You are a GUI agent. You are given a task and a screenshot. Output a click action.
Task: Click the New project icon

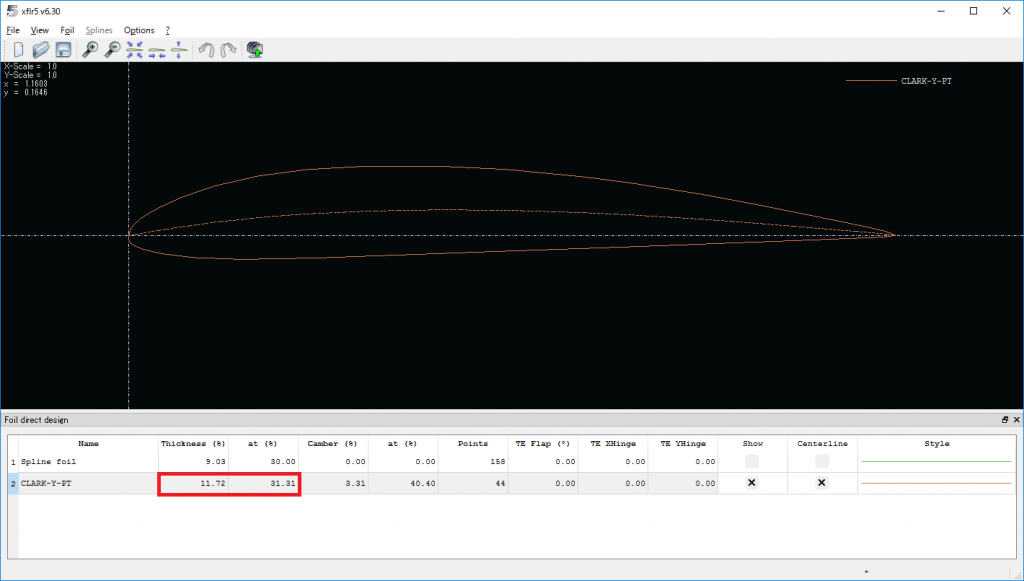(x=19, y=49)
